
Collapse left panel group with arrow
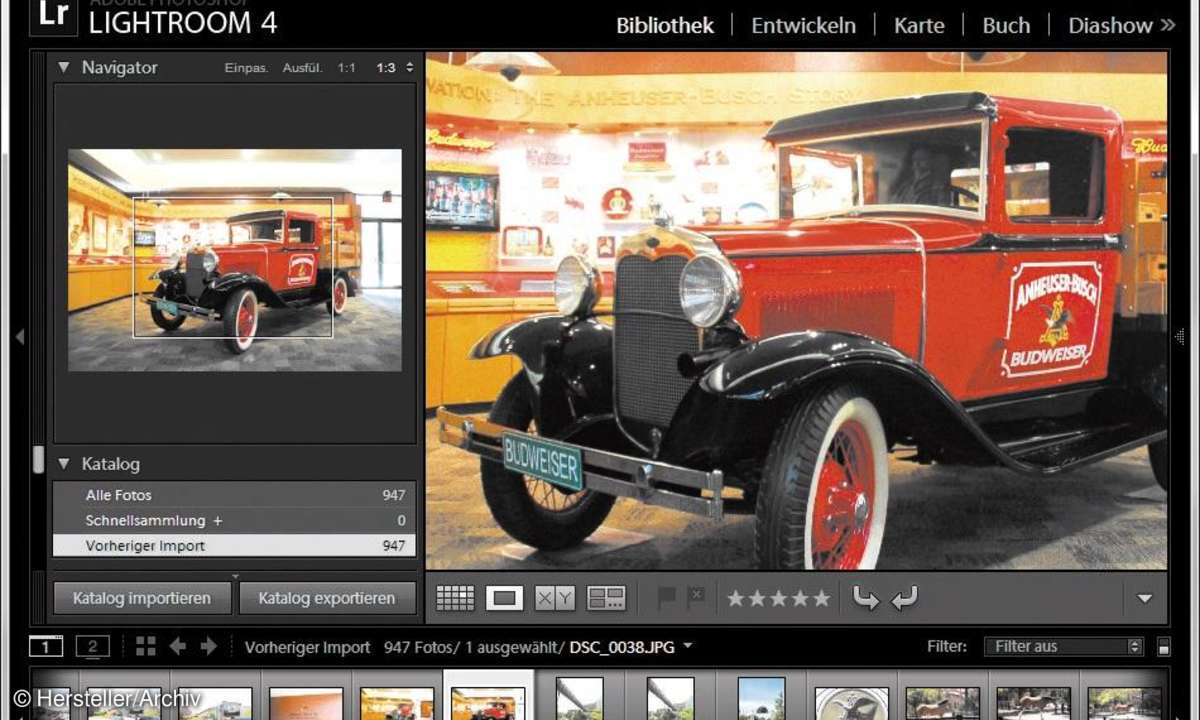[19, 337]
